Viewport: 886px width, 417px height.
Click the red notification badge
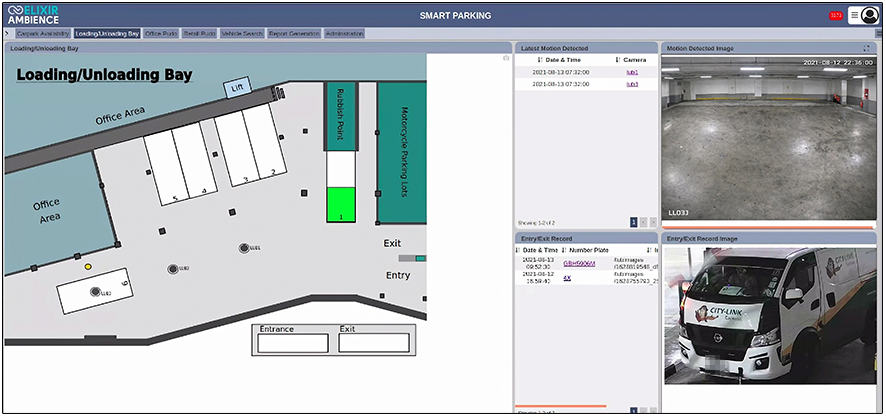(835, 15)
